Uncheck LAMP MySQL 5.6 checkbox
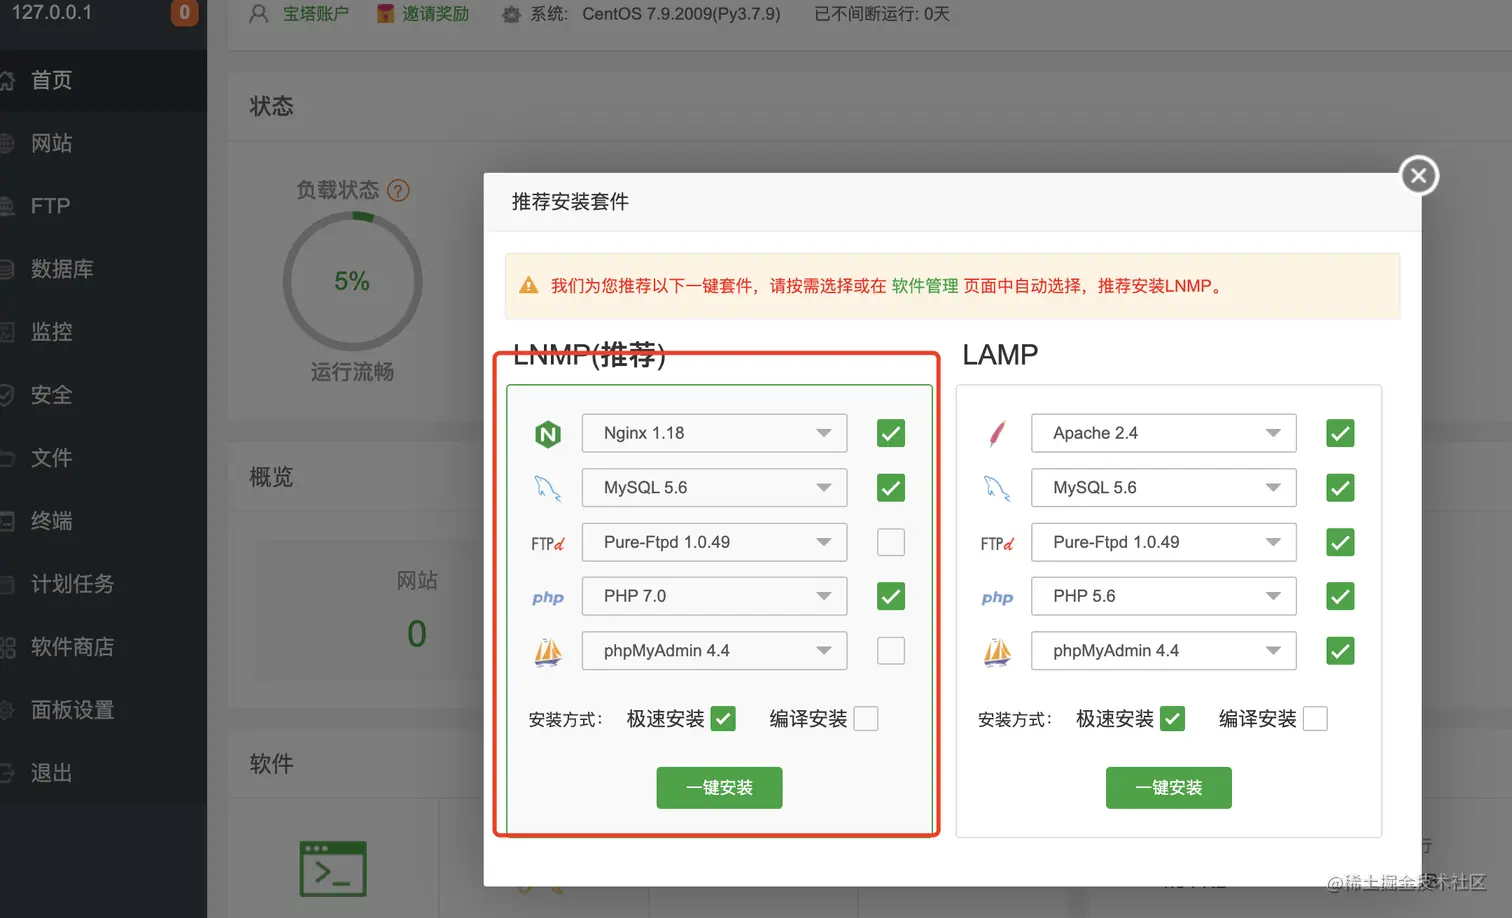This screenshot has width=1512, height=918. tap(1340, 488)
